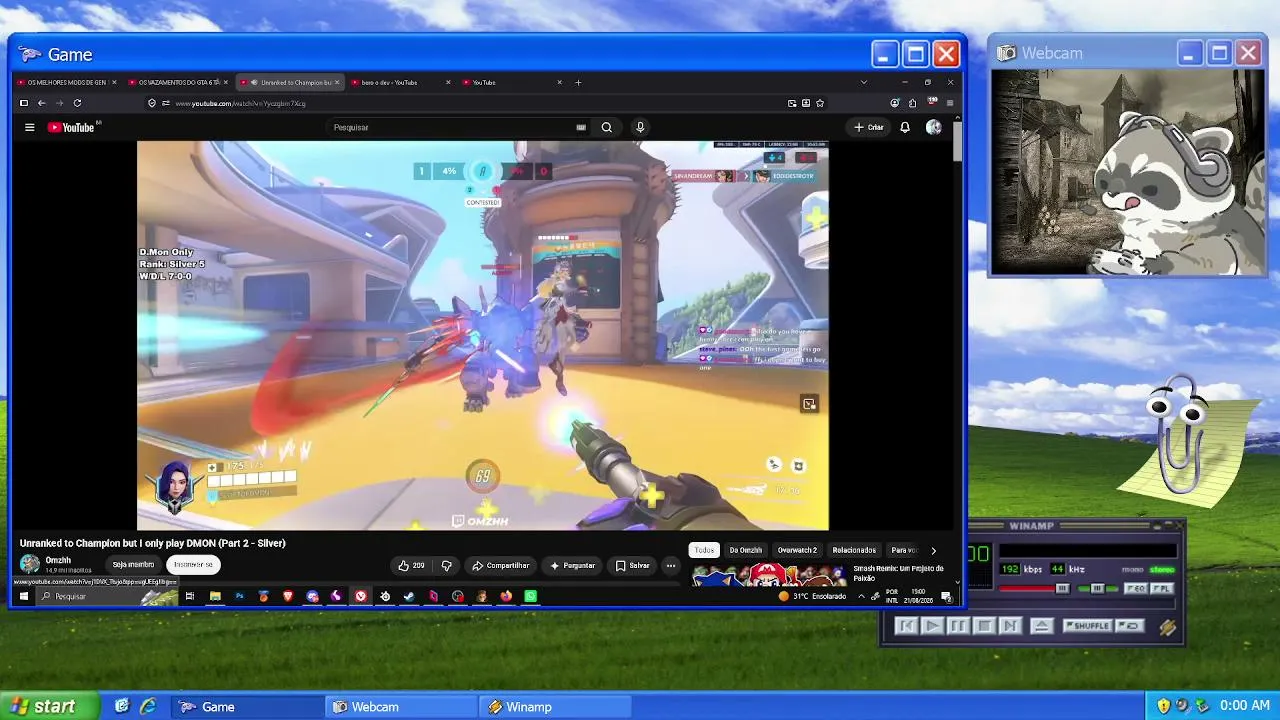Go back in the browser

pyautogui.click(x=41, y=103)
